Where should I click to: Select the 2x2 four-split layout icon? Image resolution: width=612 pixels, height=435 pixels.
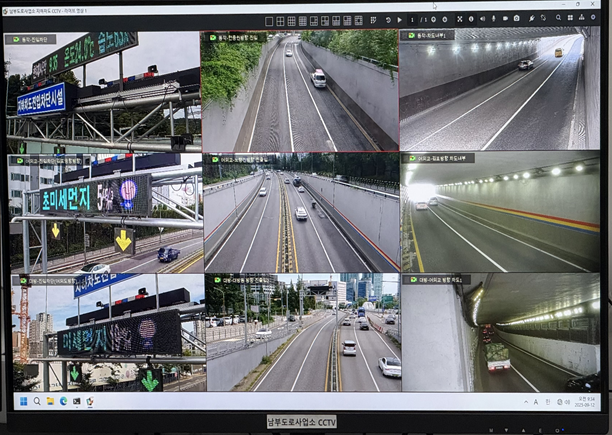click(279, 20)
